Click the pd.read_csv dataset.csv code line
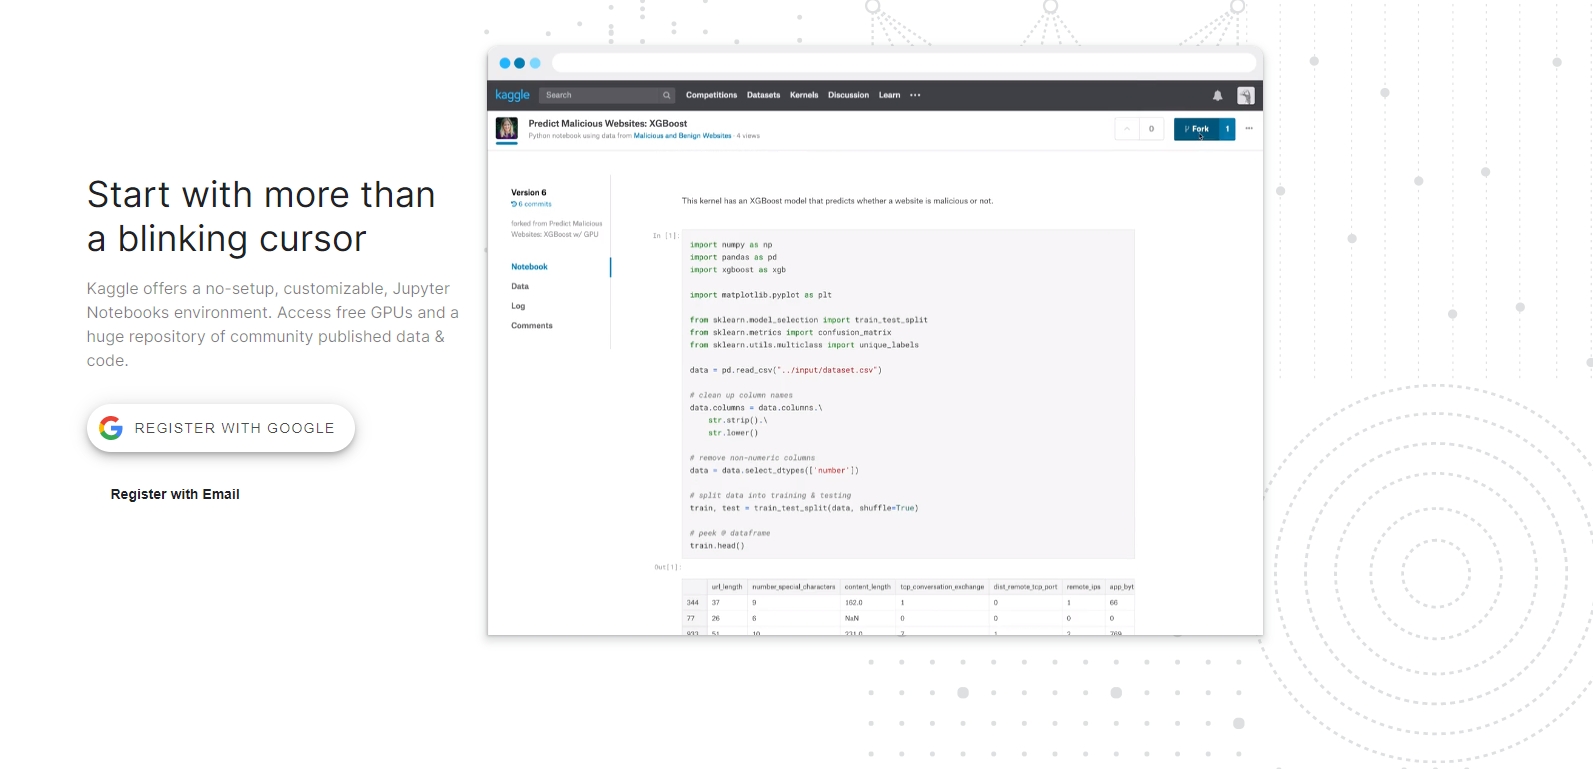Viewport: 1593px width, 769px height. pyautogui.click(x=786, y=370)
